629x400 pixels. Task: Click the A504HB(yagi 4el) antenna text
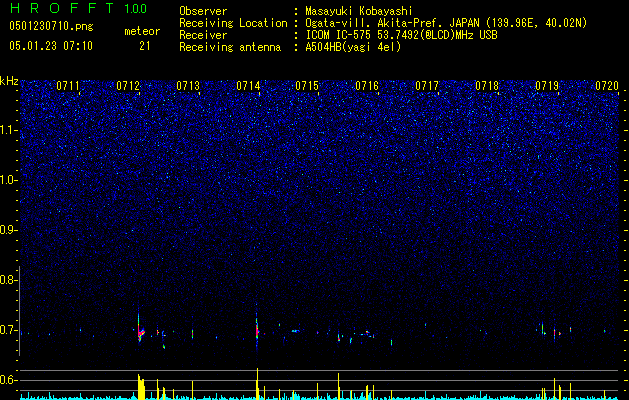point(353,47)
